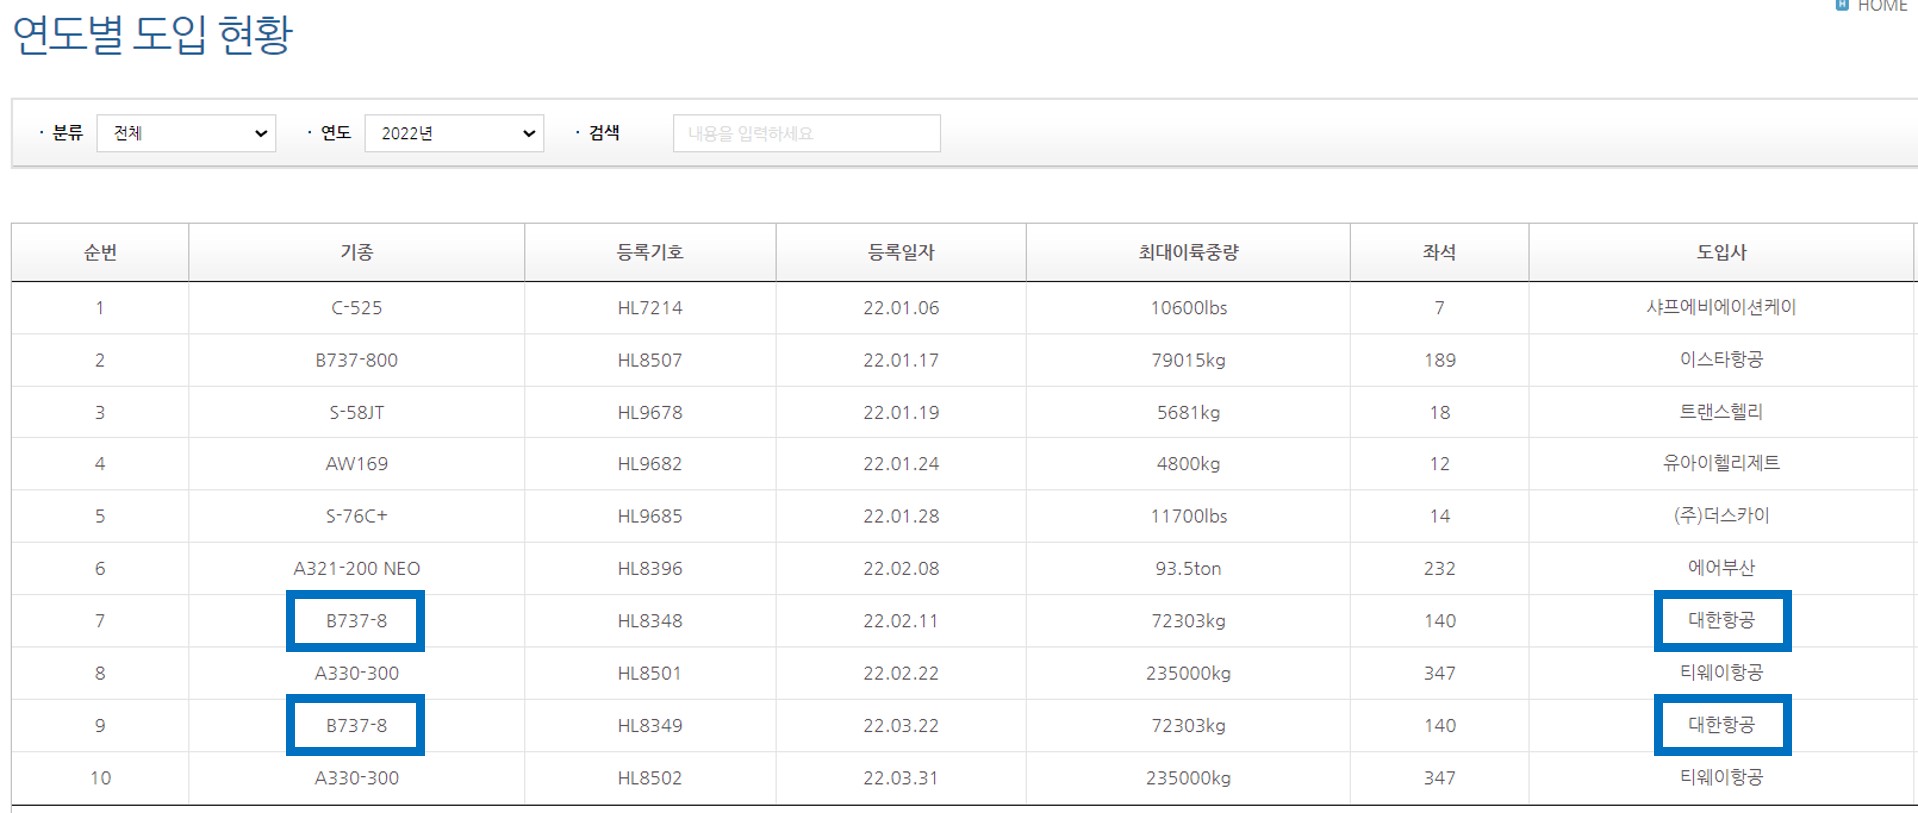Viewport: 1918px width, 813px height.
Task: Click the weight value 93.5ton
Action: click(1188, 568)
